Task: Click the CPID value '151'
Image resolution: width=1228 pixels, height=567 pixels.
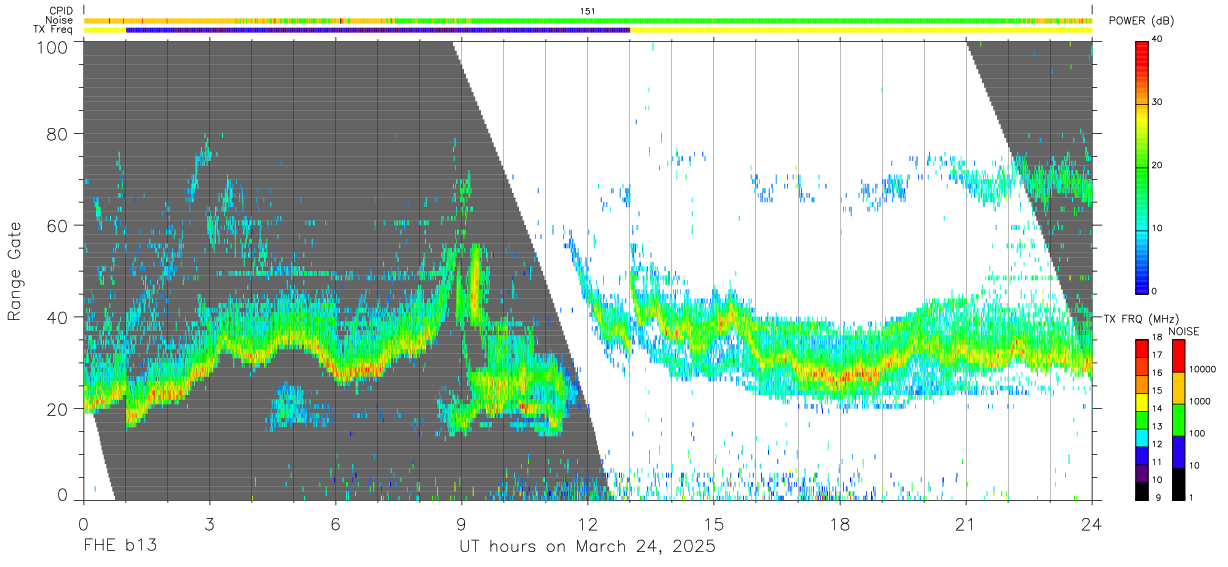Action: [587, 11]
